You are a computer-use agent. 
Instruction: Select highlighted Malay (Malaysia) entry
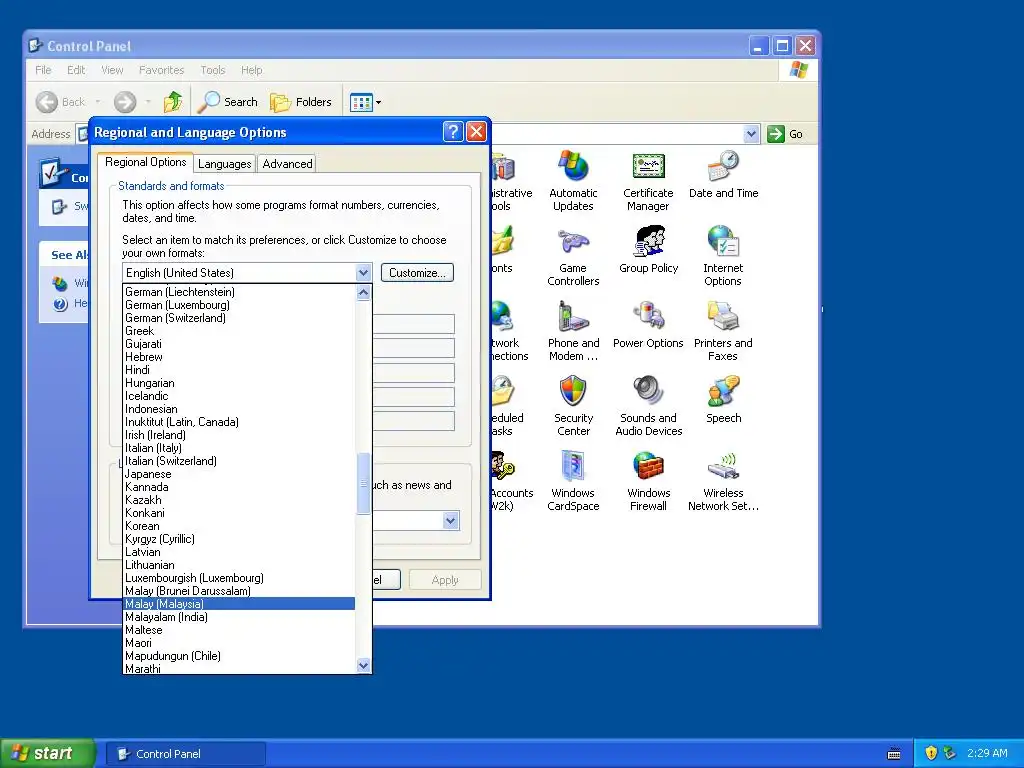click(239, 604)
